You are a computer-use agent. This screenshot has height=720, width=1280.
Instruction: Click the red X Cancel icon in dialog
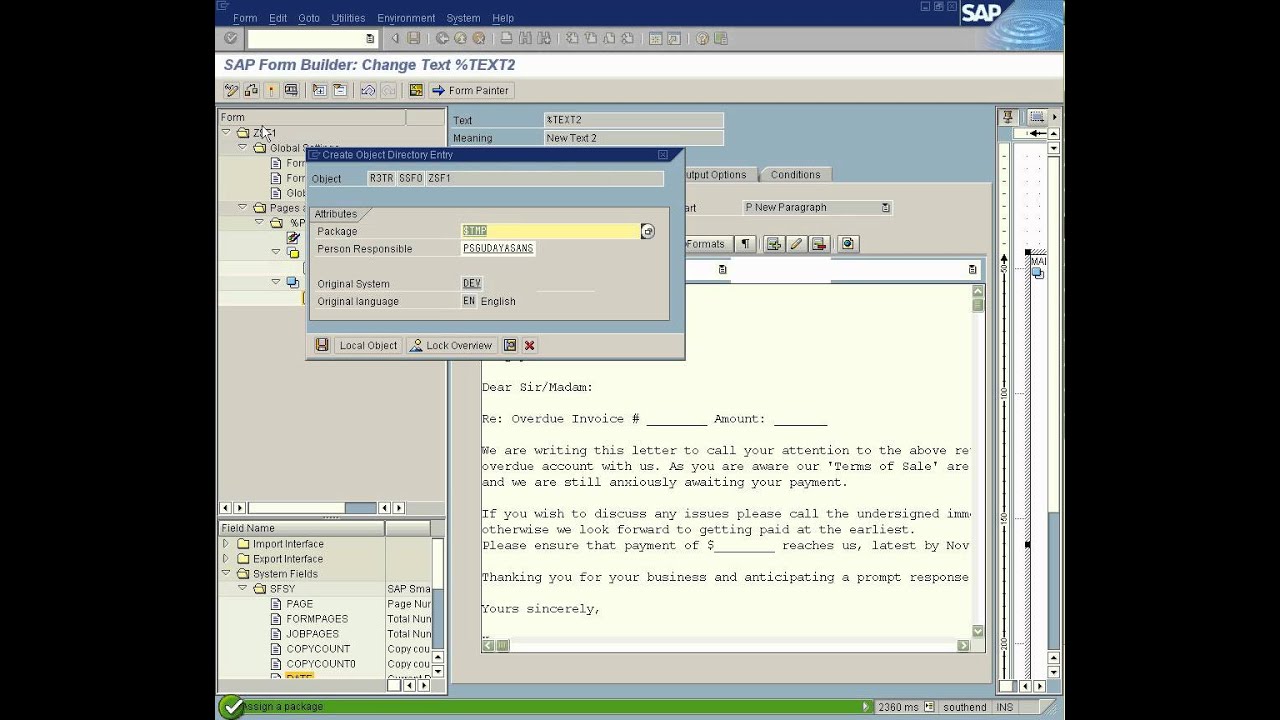click(x=529, y=345)
